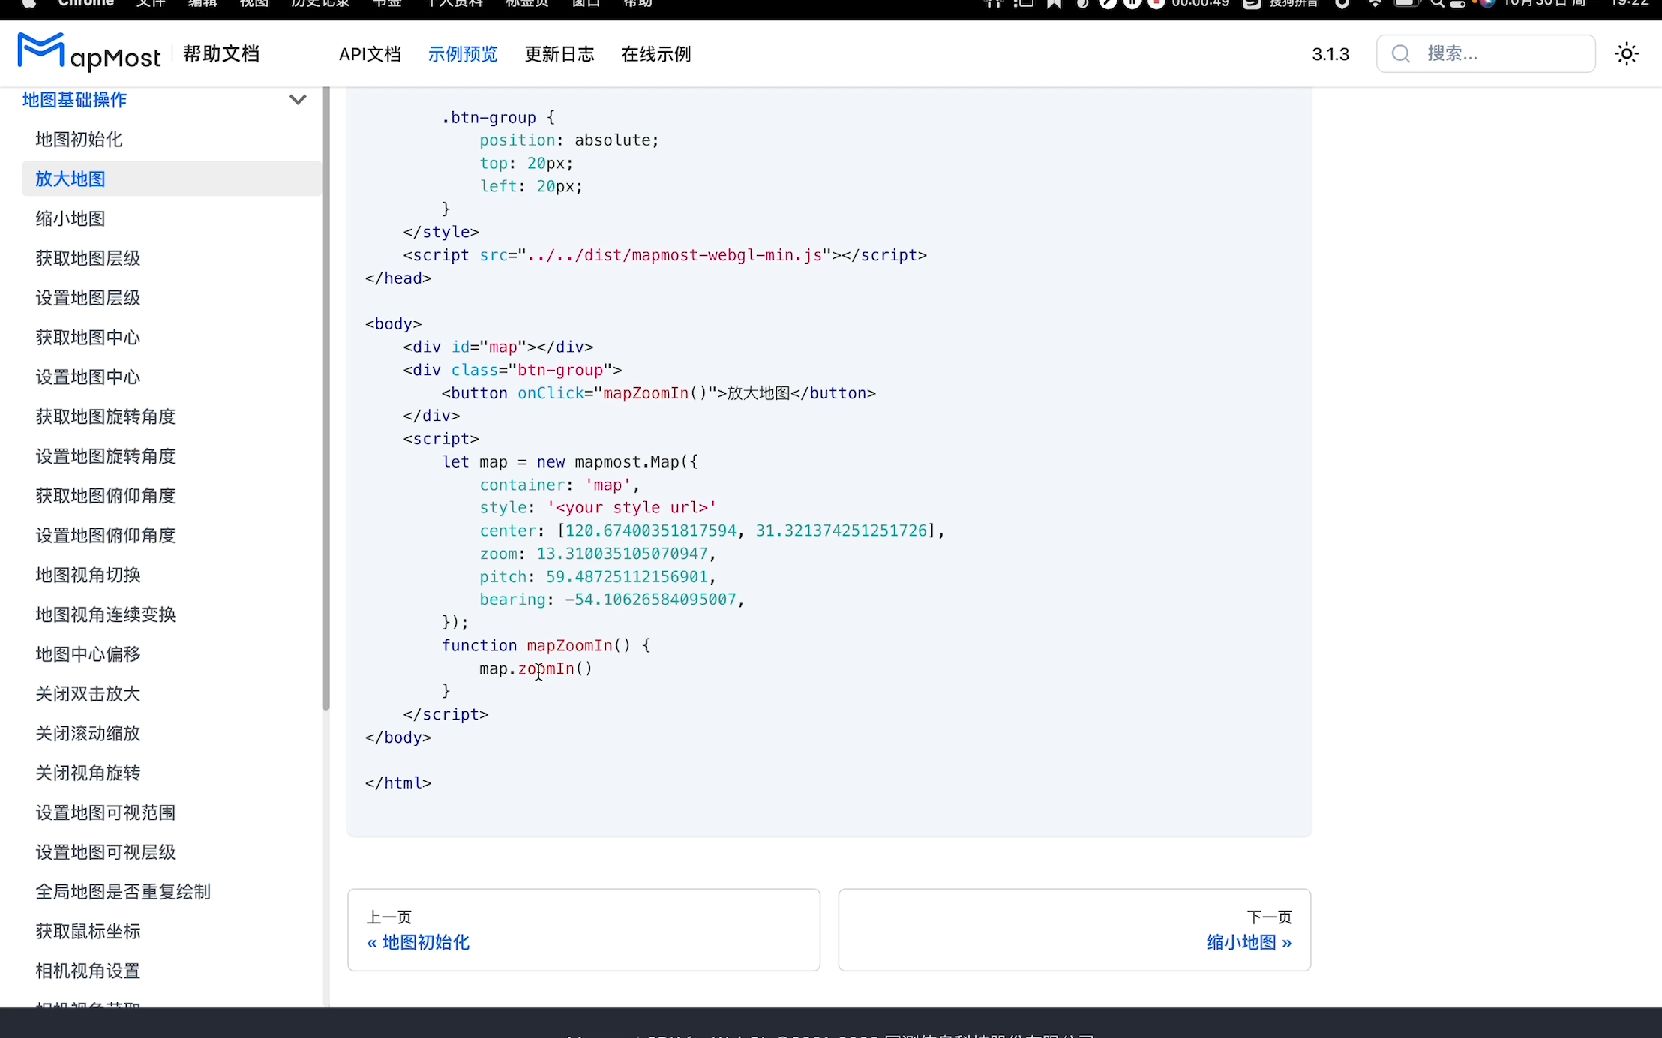Image resolution: width=1662 pixels, height=1038 pixels.
Task: Open 获取地图层级 sidebar entry
Action: (x=88, y=258)
